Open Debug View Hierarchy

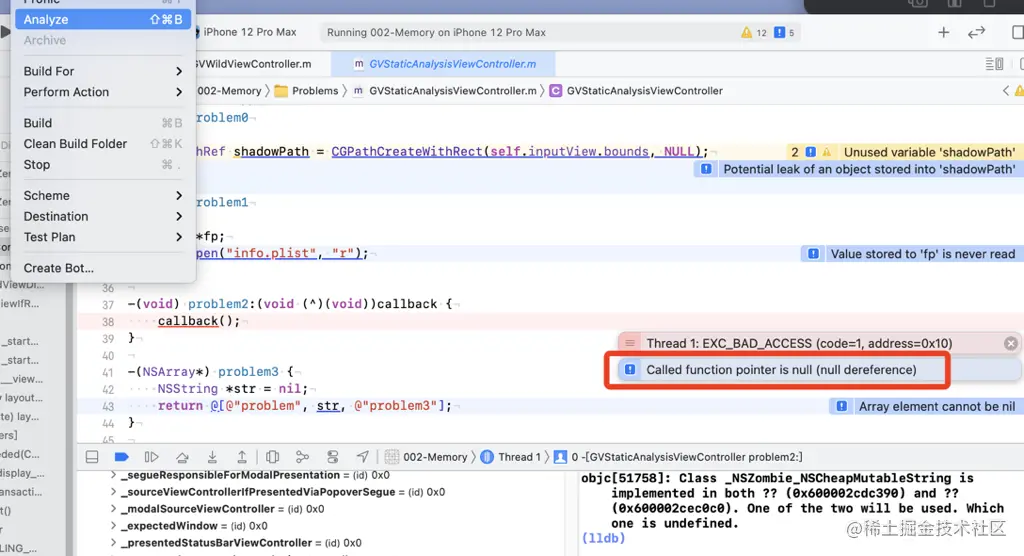tap(272, 457)
